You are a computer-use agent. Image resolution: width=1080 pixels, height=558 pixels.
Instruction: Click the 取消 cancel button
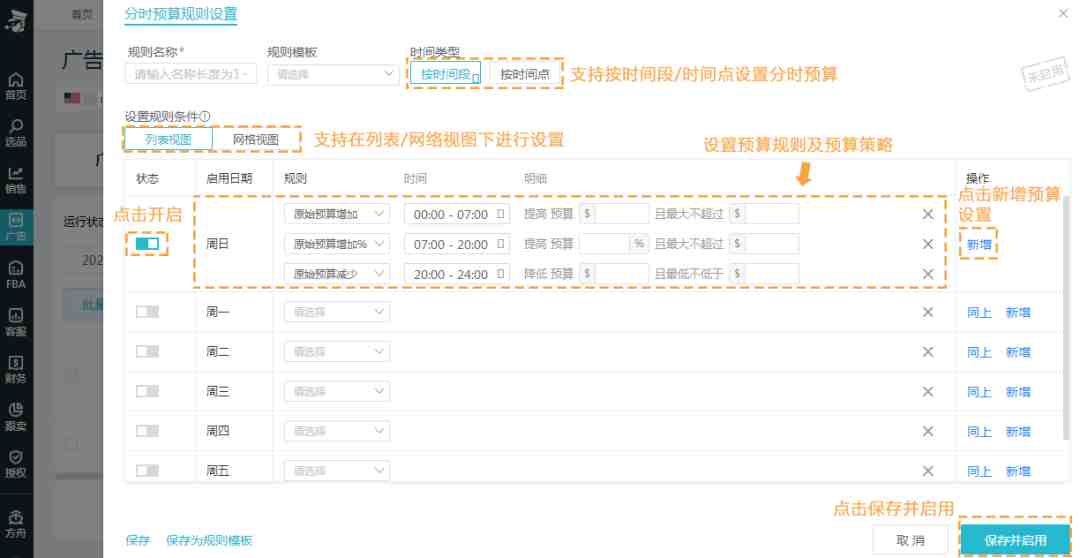910,540
